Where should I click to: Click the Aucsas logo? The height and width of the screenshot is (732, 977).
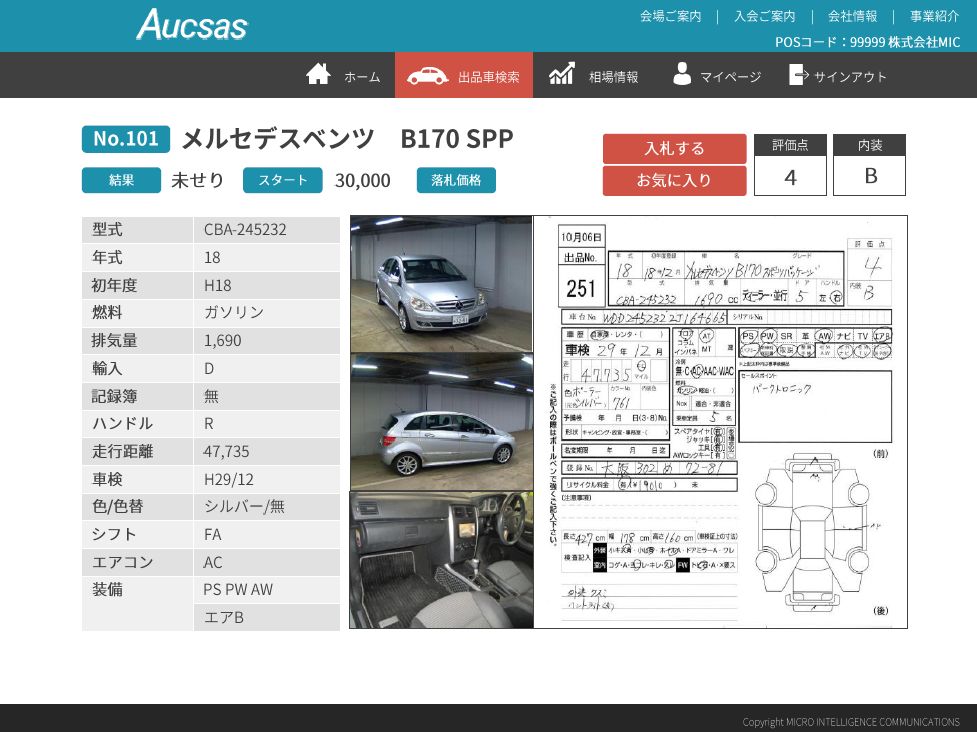(x=191, y=25)
